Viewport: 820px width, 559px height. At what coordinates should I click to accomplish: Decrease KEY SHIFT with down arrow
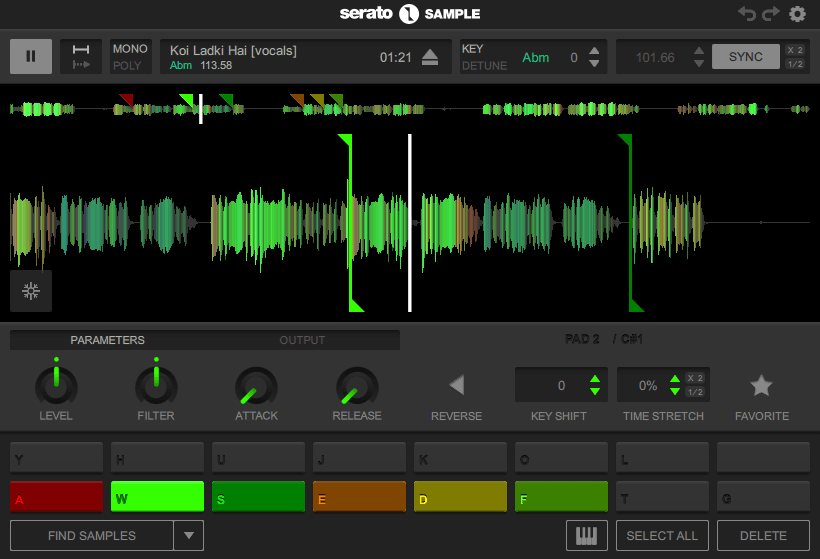tap(595, 391)
